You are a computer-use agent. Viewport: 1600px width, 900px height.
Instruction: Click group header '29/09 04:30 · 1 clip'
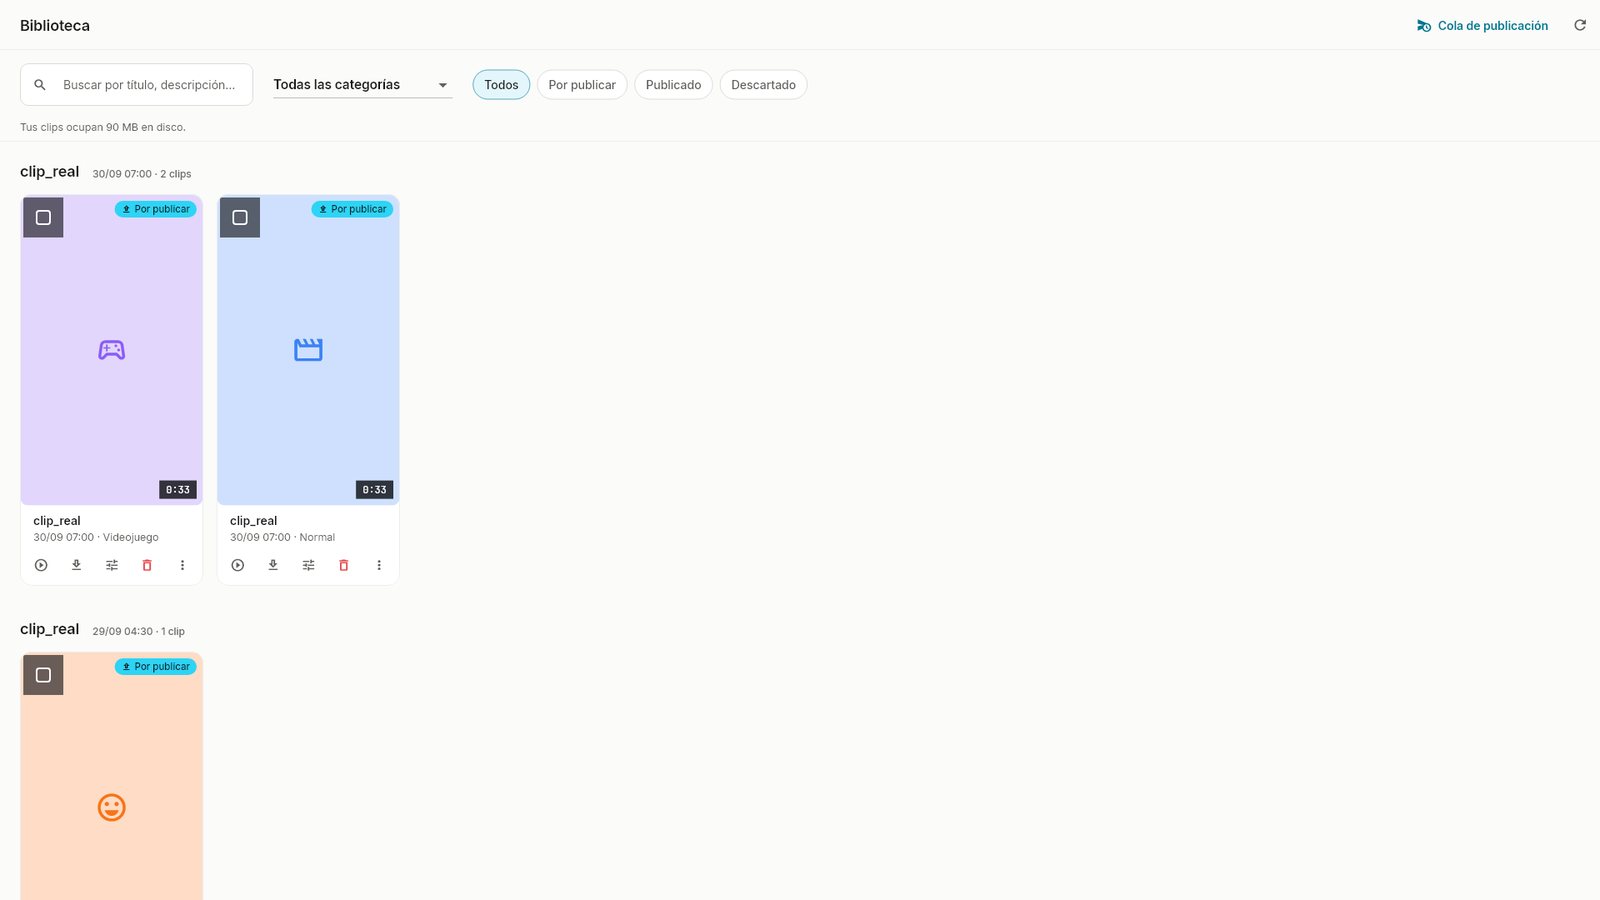[x=139, y=631]
